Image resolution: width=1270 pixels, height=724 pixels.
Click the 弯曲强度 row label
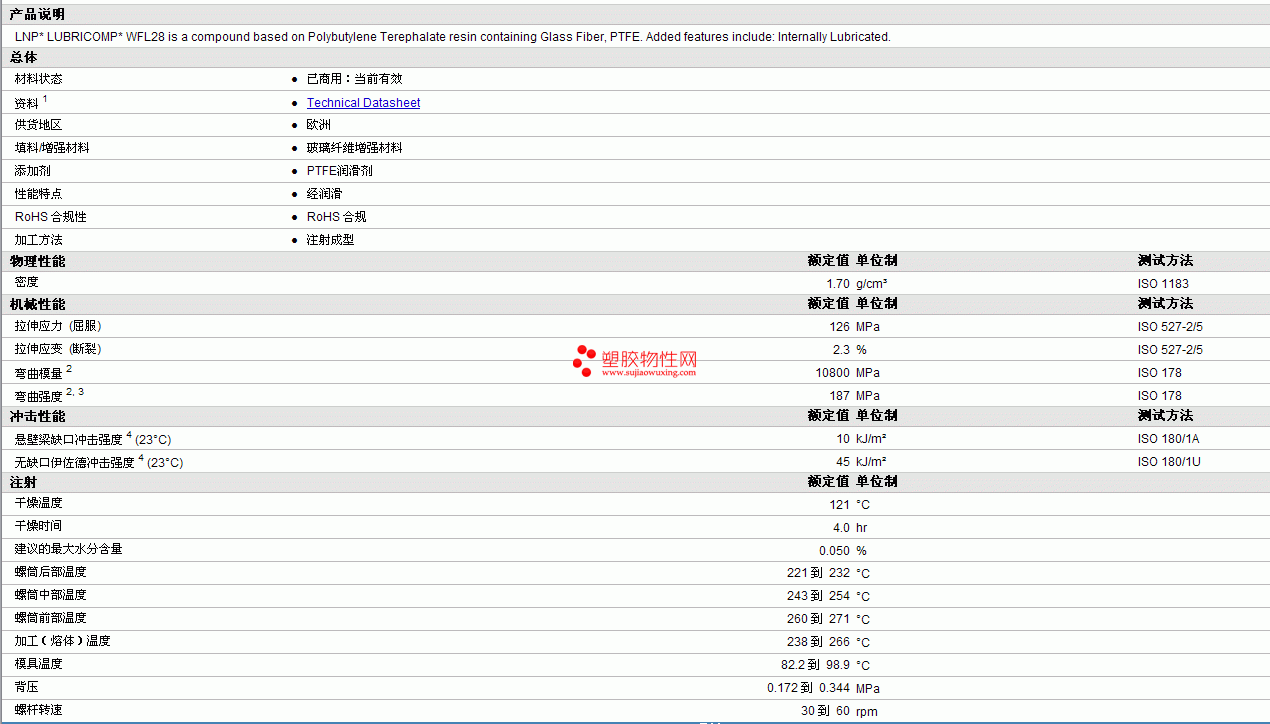coord(38,396)
